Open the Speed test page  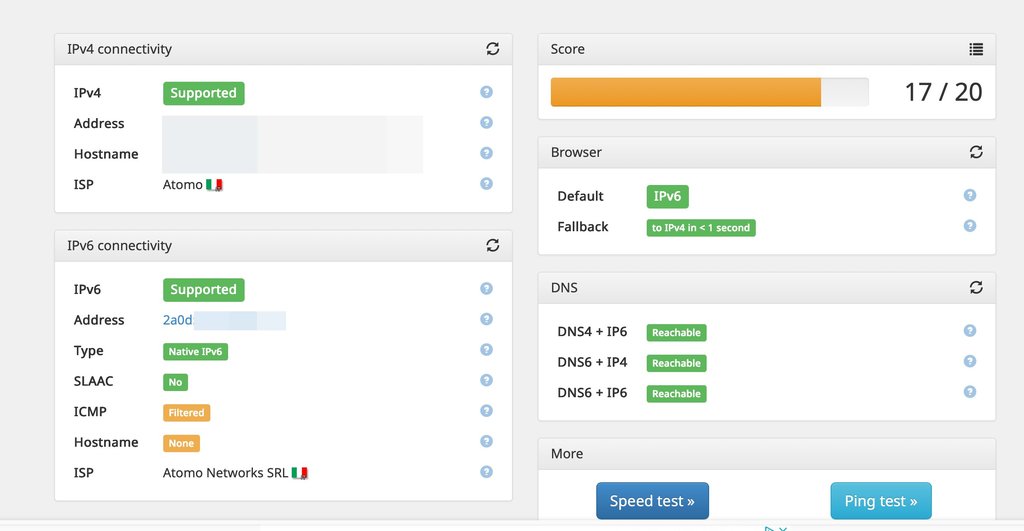pyautogui.click(x=652, y=501)
